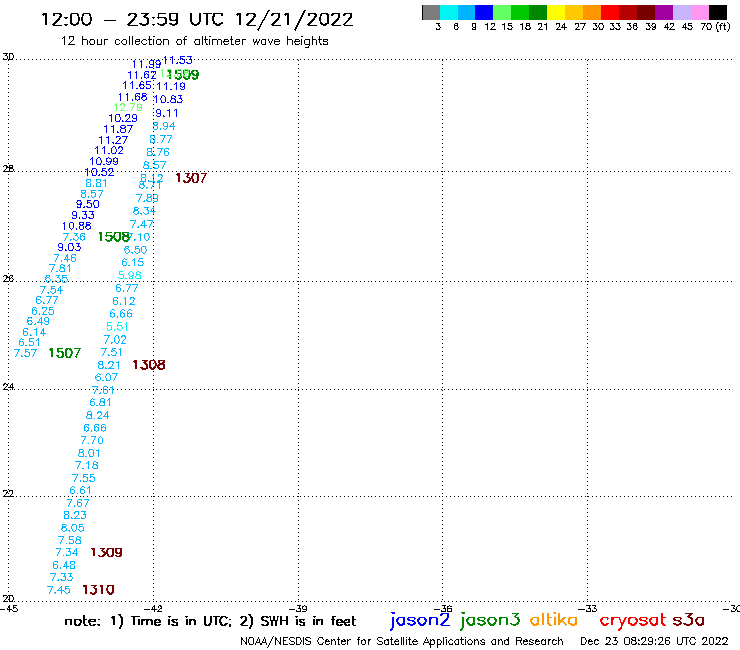This screenshot has width=740, height=650.
Task: Select the 'jason2' satellite legend label
Action: tap(420, 620)
